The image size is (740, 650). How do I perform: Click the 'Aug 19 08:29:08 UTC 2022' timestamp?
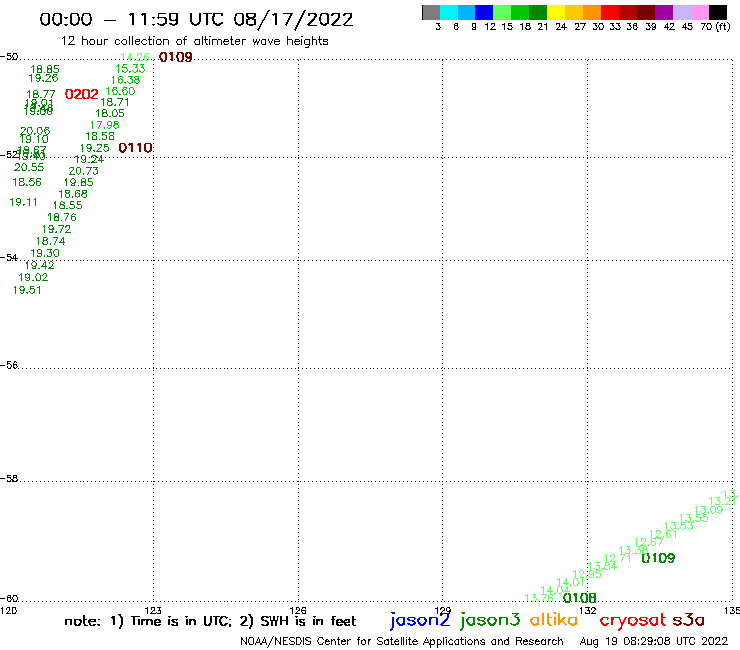(x=654, y=641)
